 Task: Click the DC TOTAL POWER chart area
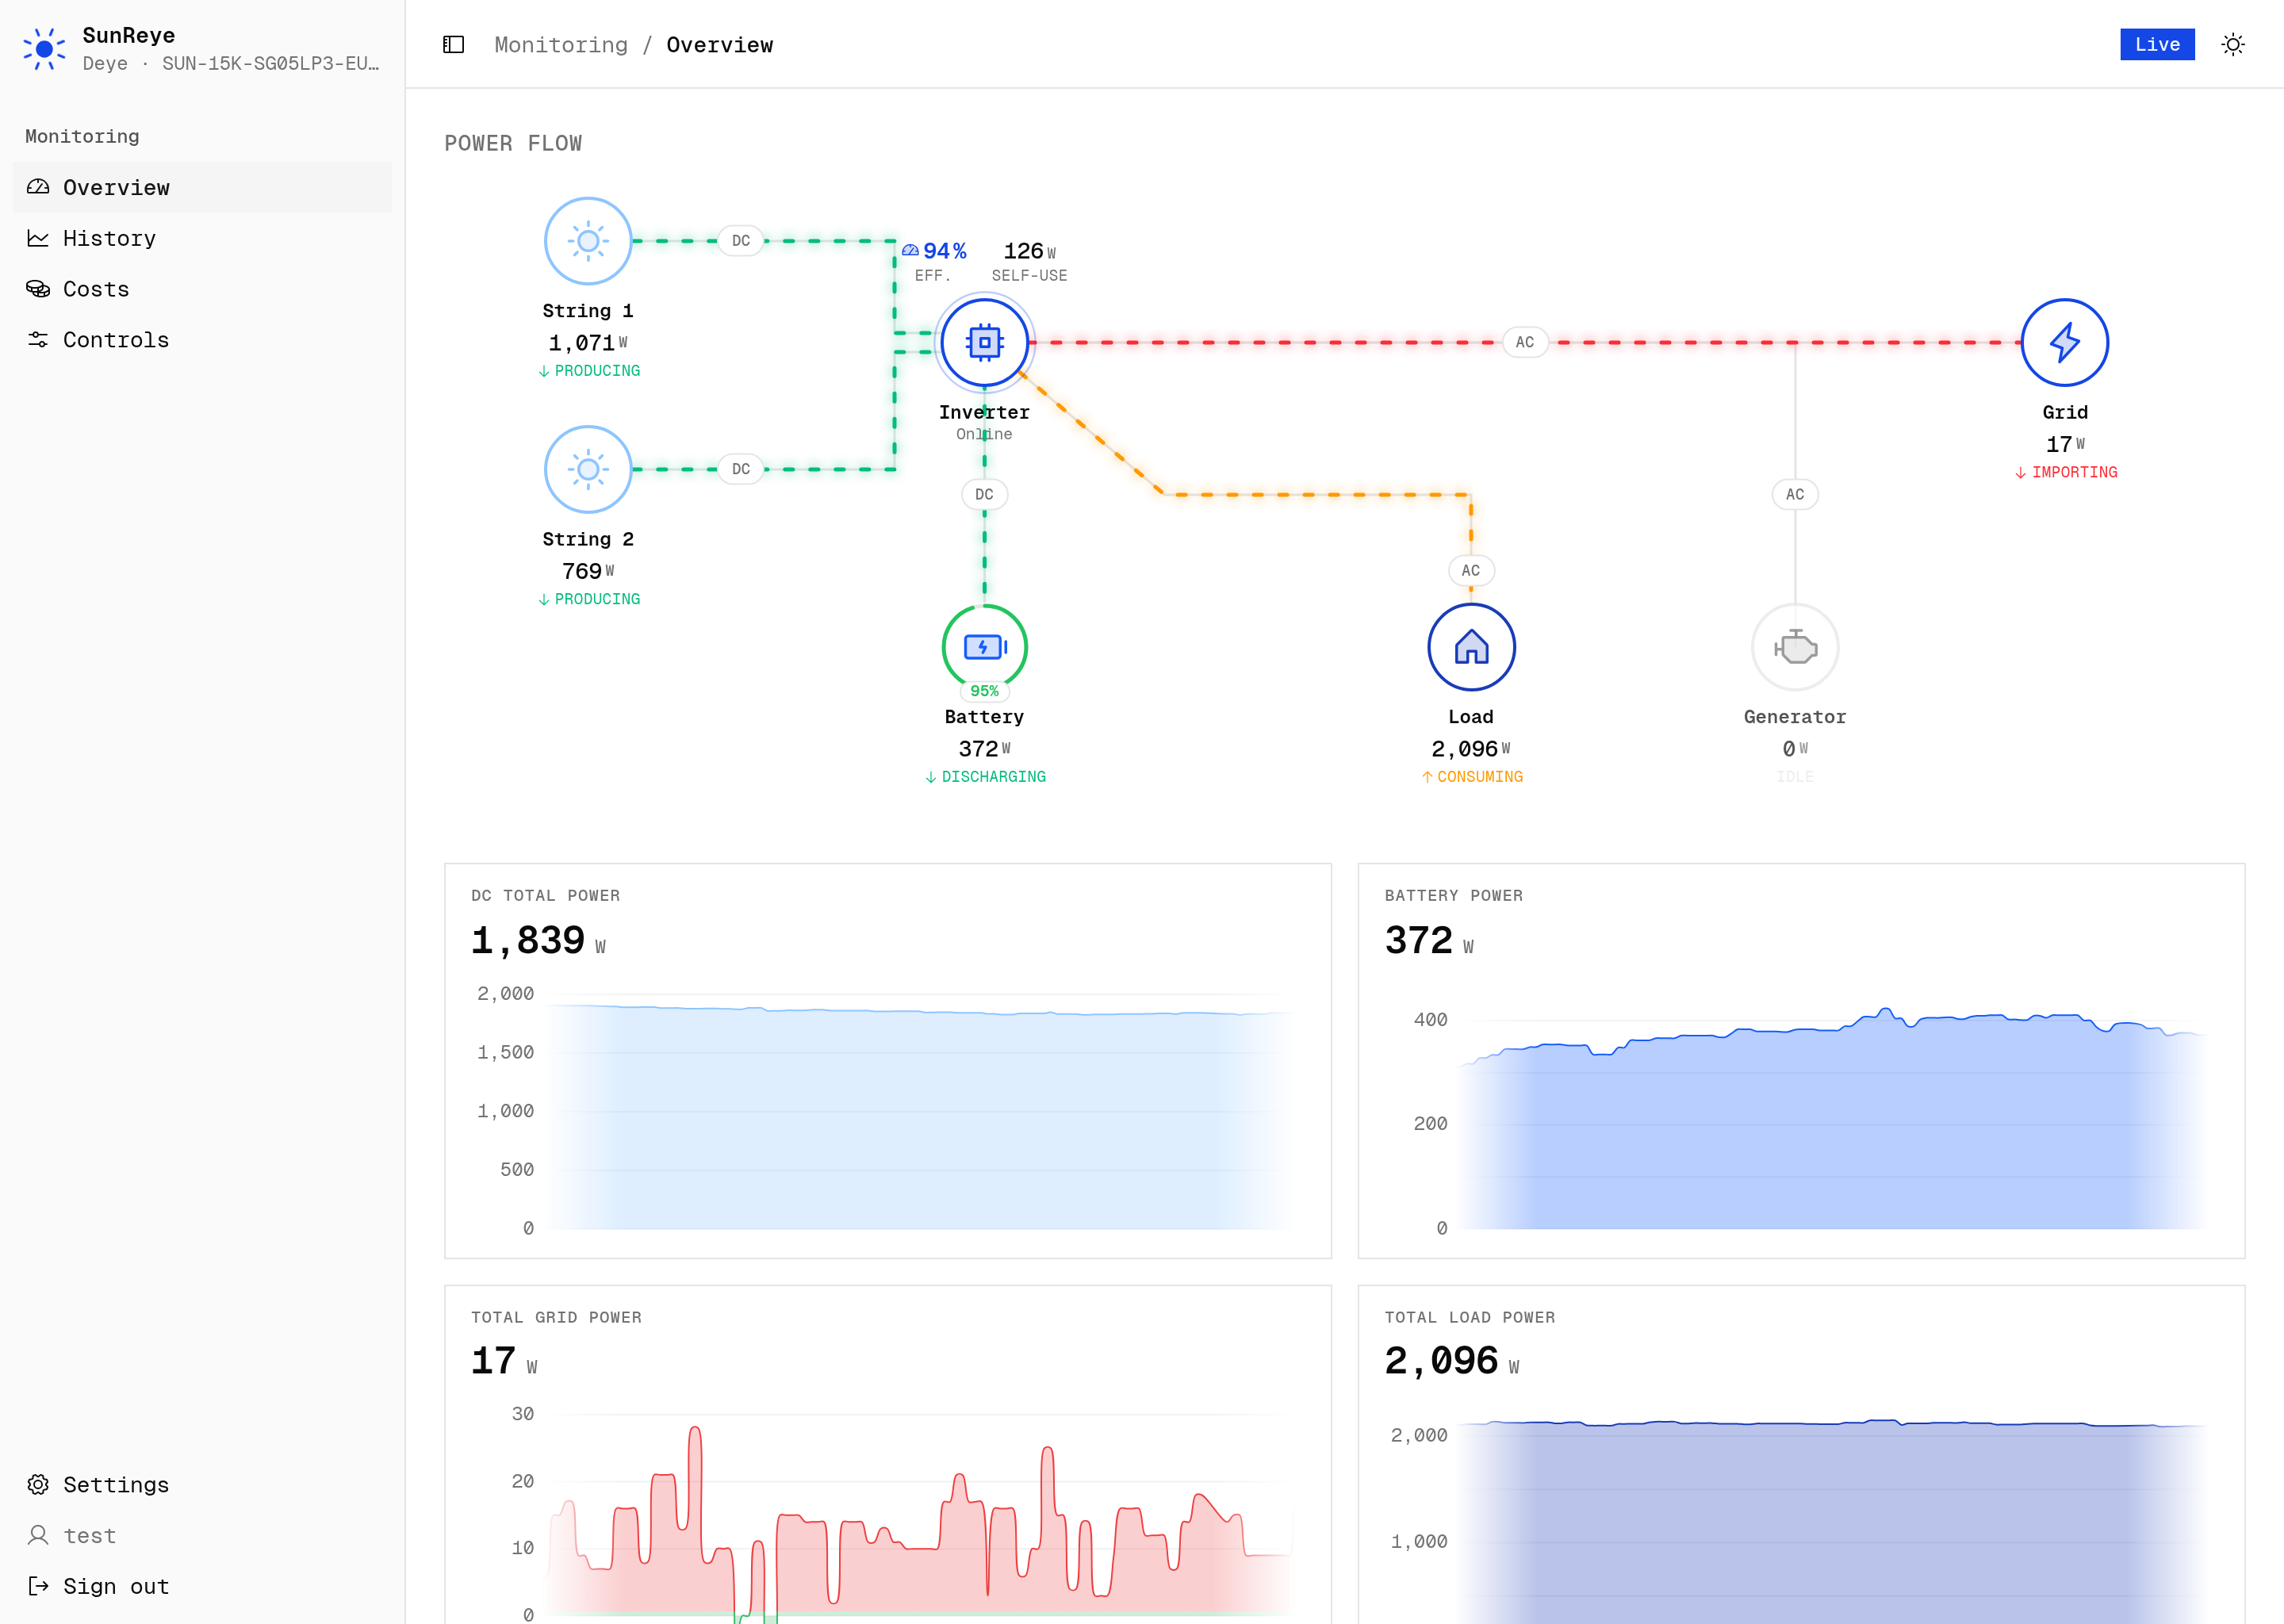tap(919, 1111)
